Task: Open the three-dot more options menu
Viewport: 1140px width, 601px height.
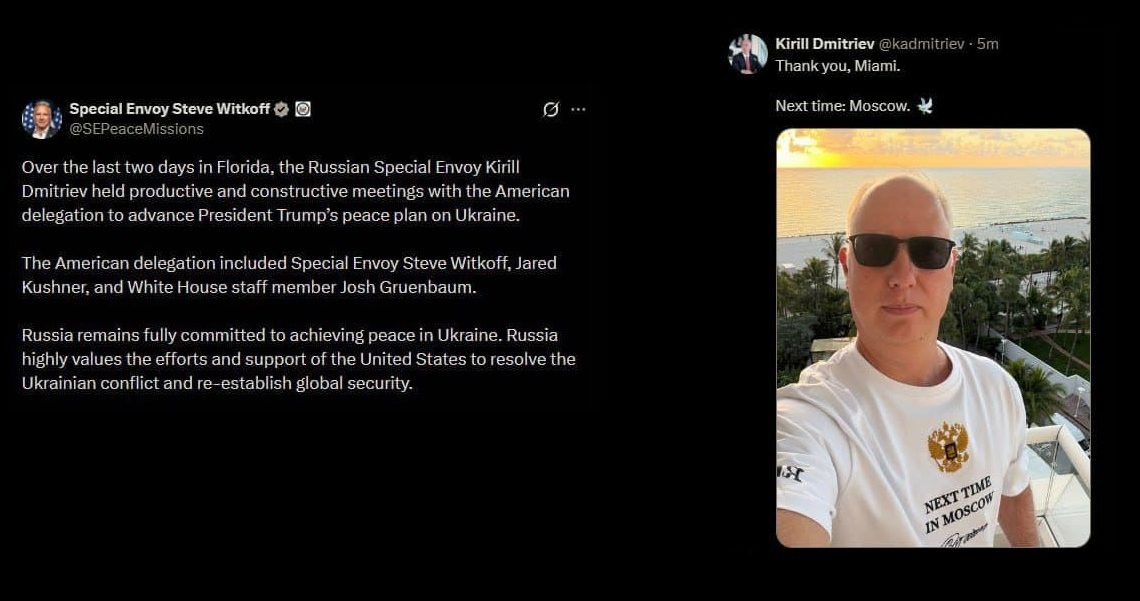Action: point(578,109)
